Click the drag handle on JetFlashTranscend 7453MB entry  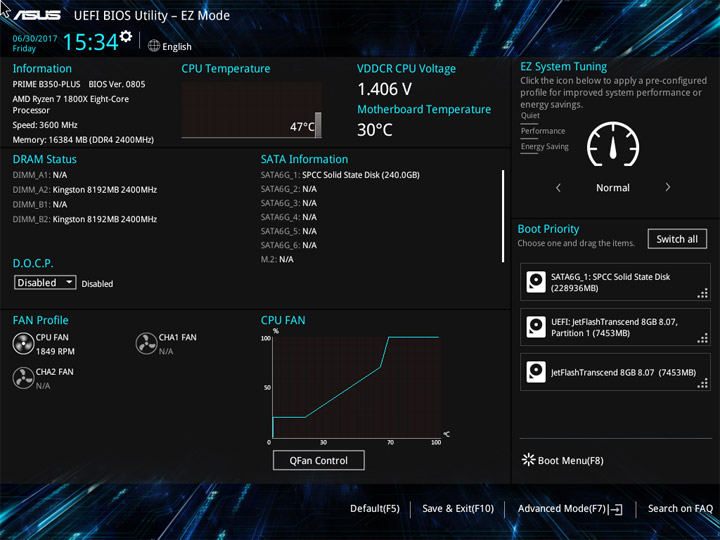[x=703, y=383]
